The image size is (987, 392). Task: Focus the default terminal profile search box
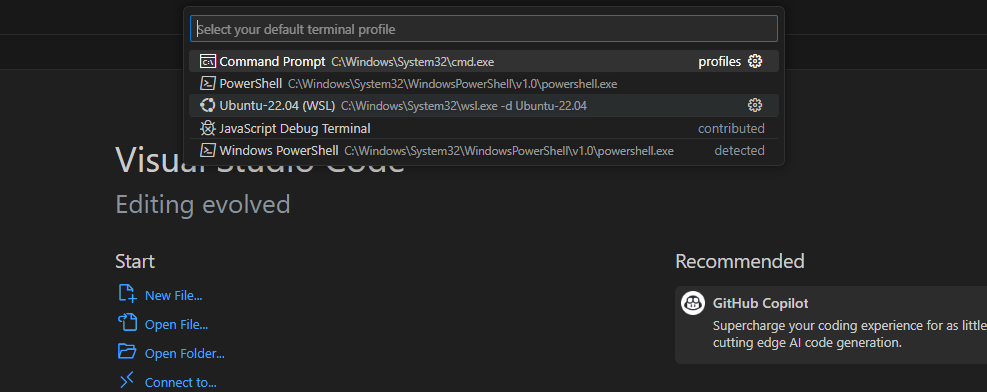[483, 29]
